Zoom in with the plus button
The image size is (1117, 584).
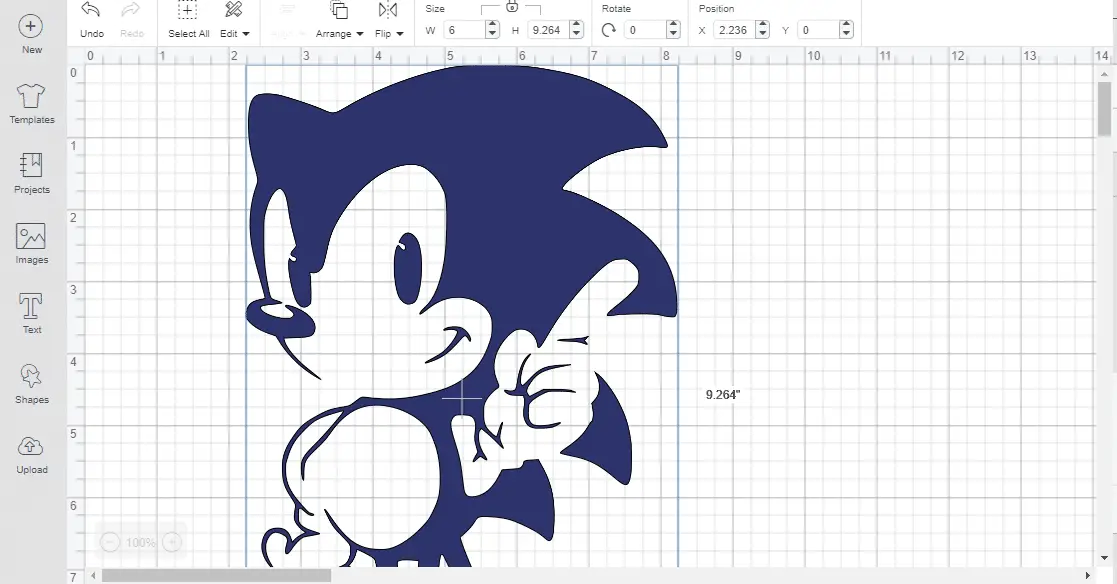(172, 543)
